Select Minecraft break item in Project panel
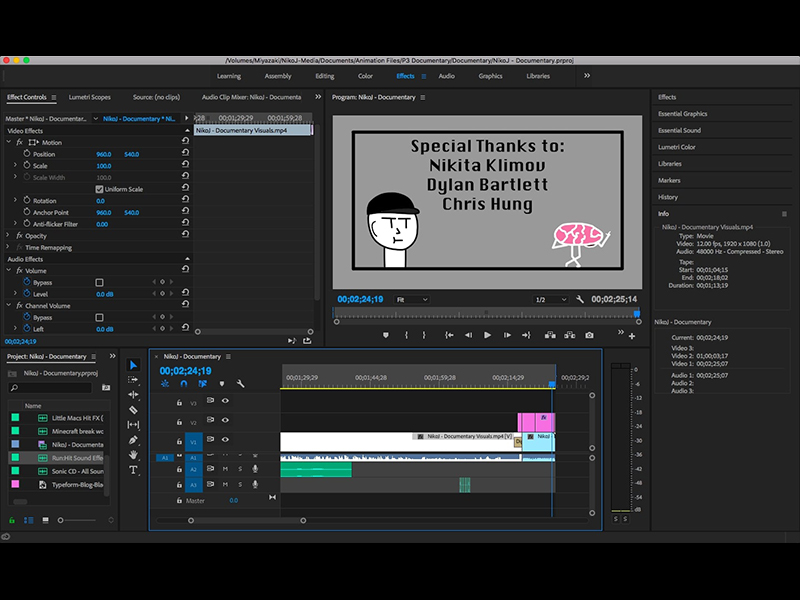 pyautogui.click(x=76, y=431)
